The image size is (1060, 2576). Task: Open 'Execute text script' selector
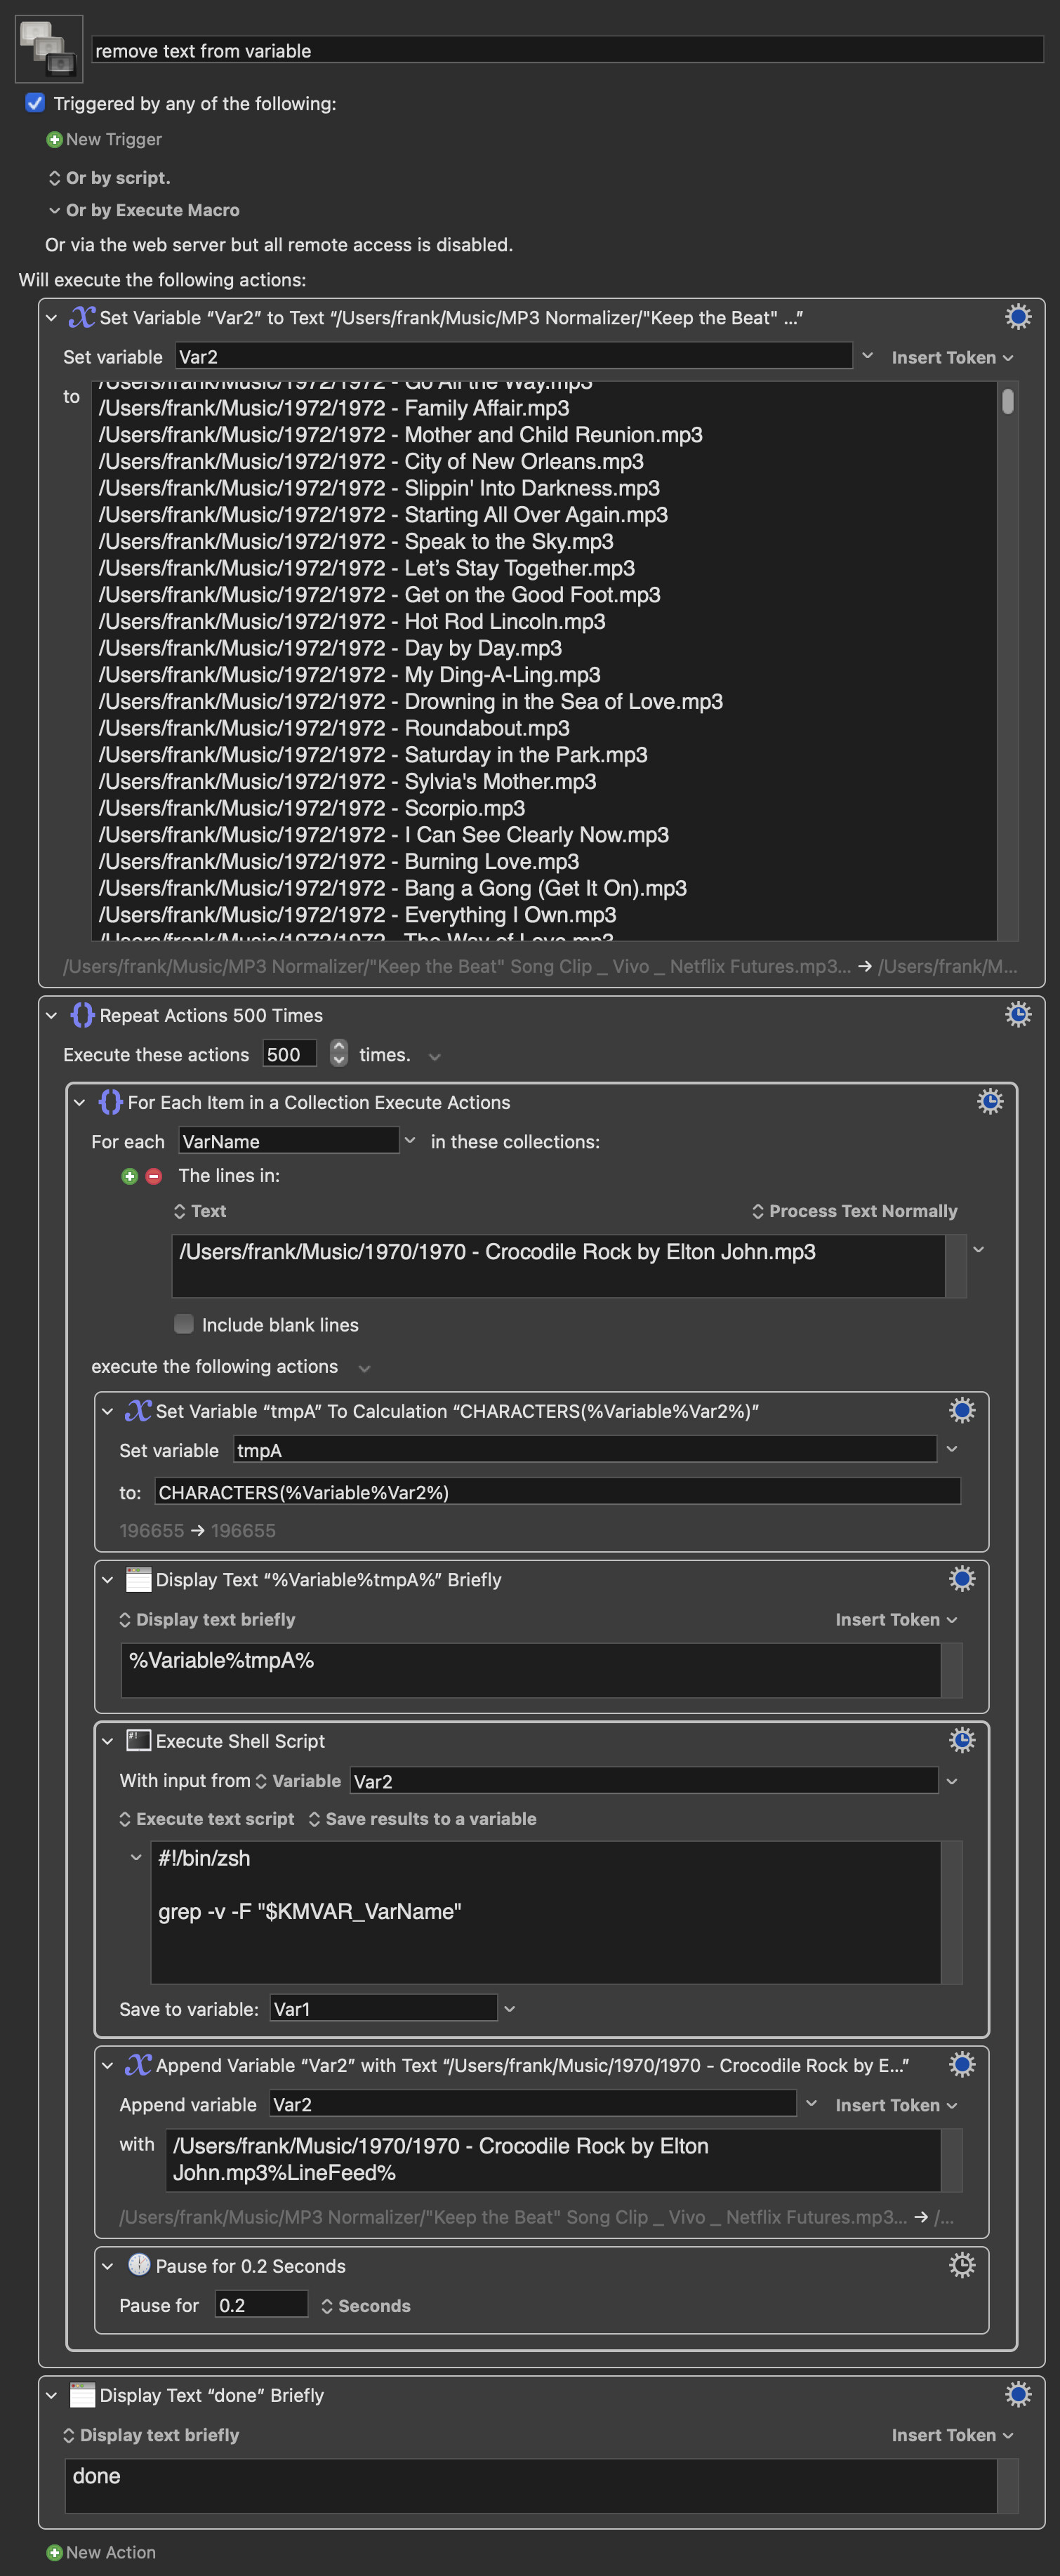pyautogui.click(x=206, y=1819)
